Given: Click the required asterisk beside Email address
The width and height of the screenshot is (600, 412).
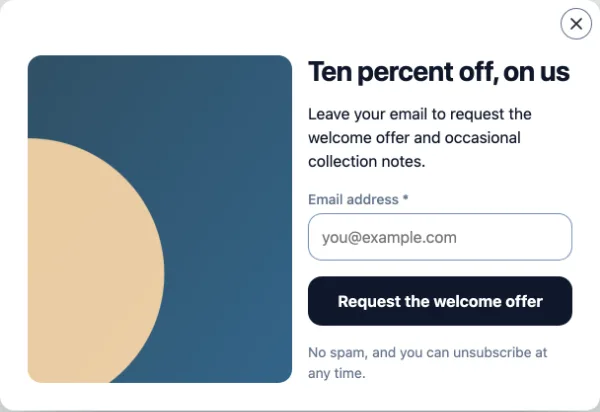Looking at the screenshot, I should coord(405,198).
